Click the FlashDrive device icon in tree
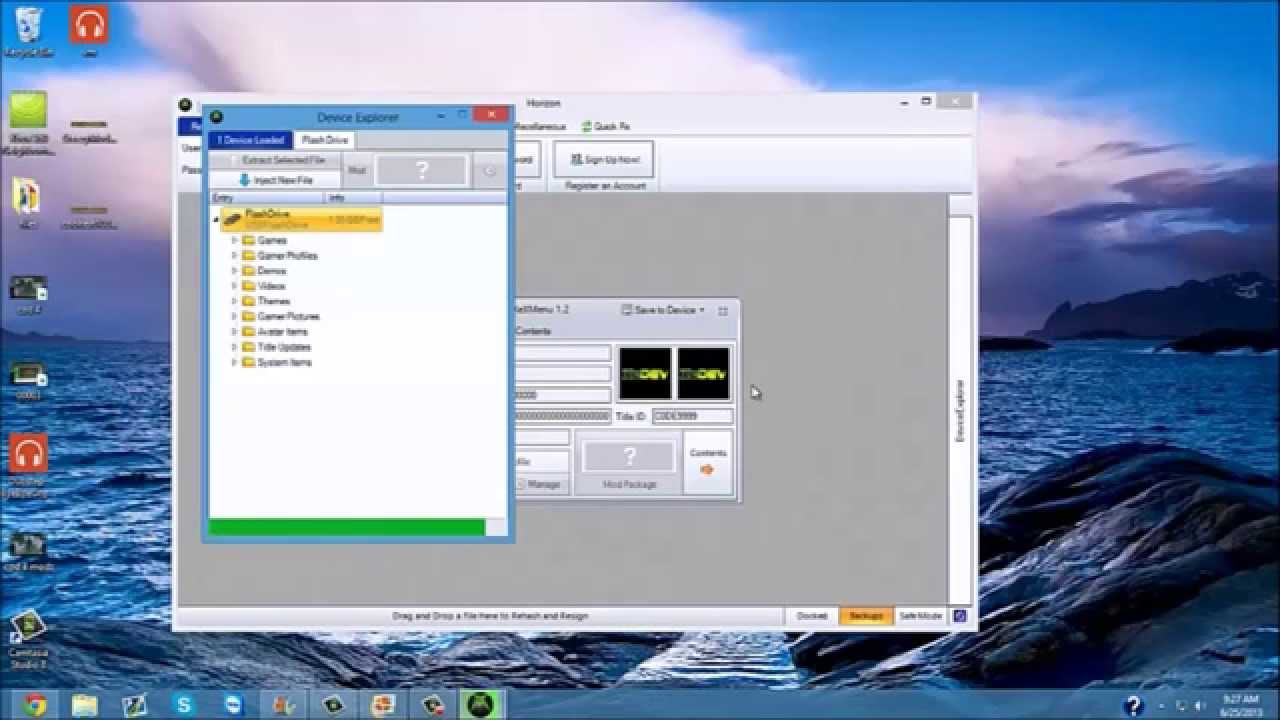This screenshot has width=1280, height=720. click(x=232, y=219)
